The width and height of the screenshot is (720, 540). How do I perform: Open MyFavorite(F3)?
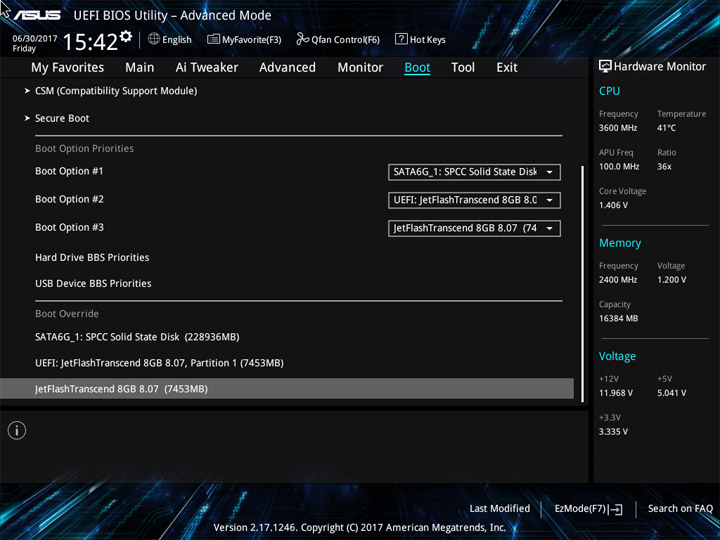pos(252,40)
